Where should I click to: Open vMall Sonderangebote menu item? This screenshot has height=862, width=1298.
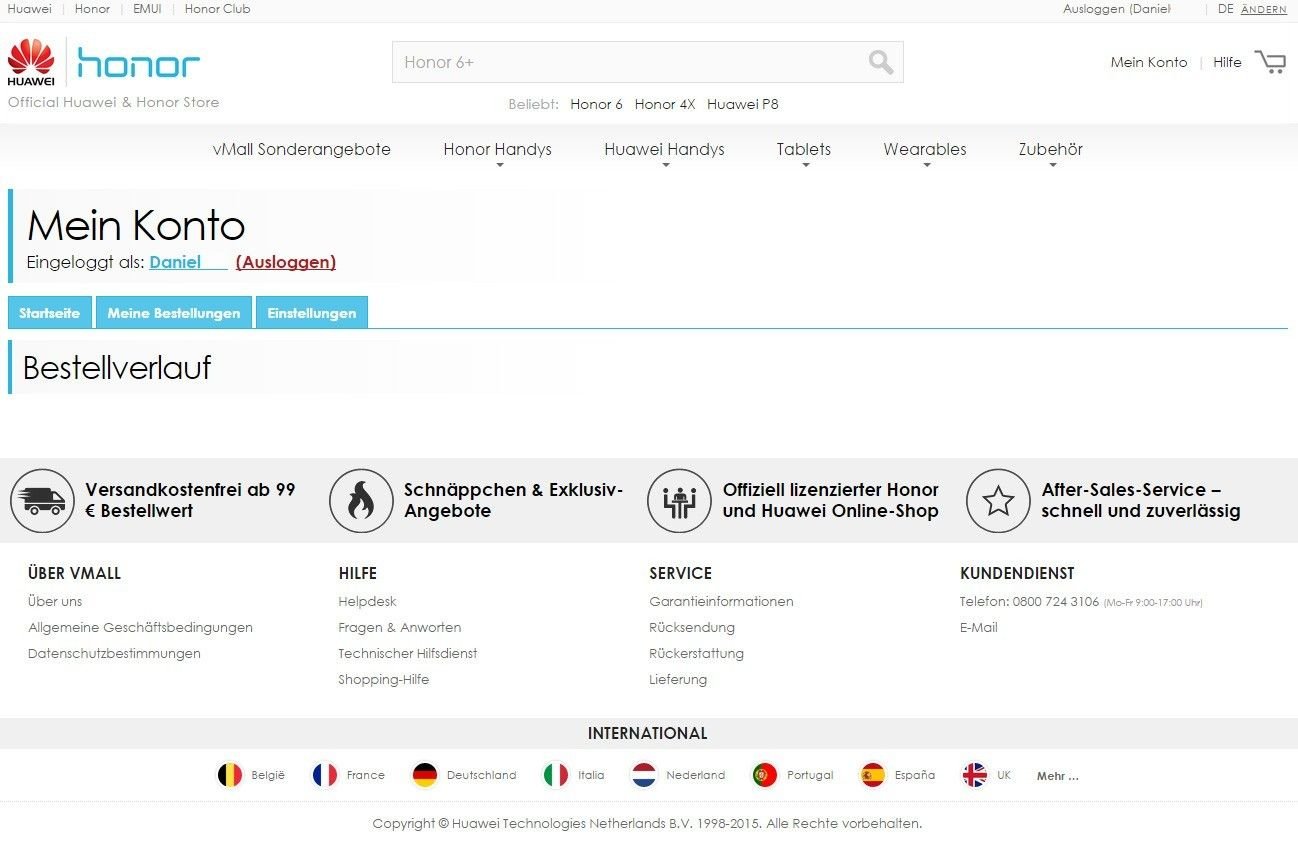coord(302,149)
